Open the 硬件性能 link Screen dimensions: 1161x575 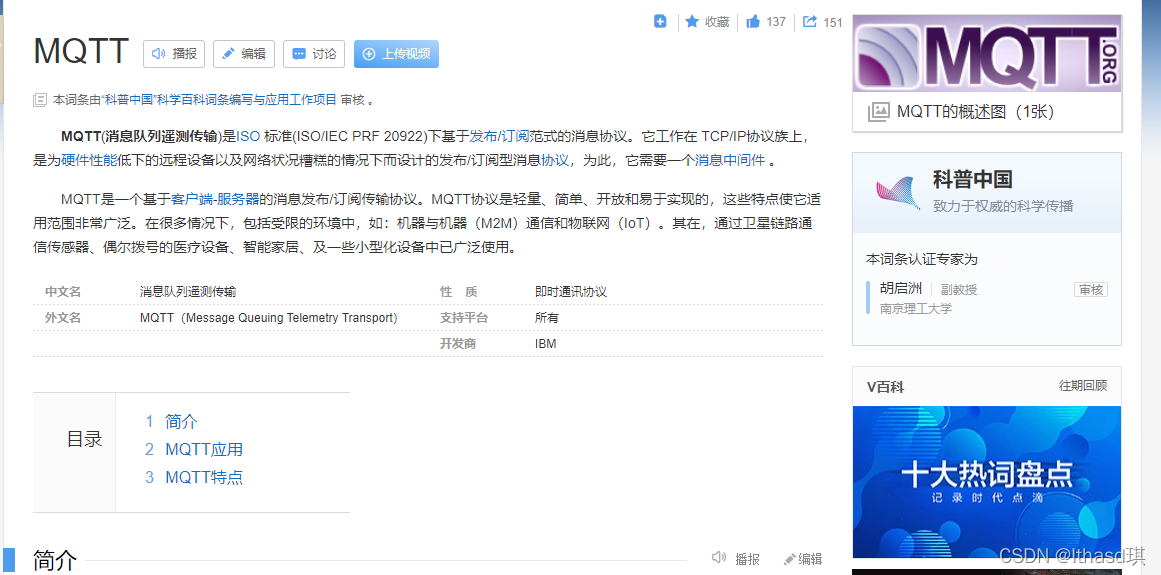pos(89,161)
